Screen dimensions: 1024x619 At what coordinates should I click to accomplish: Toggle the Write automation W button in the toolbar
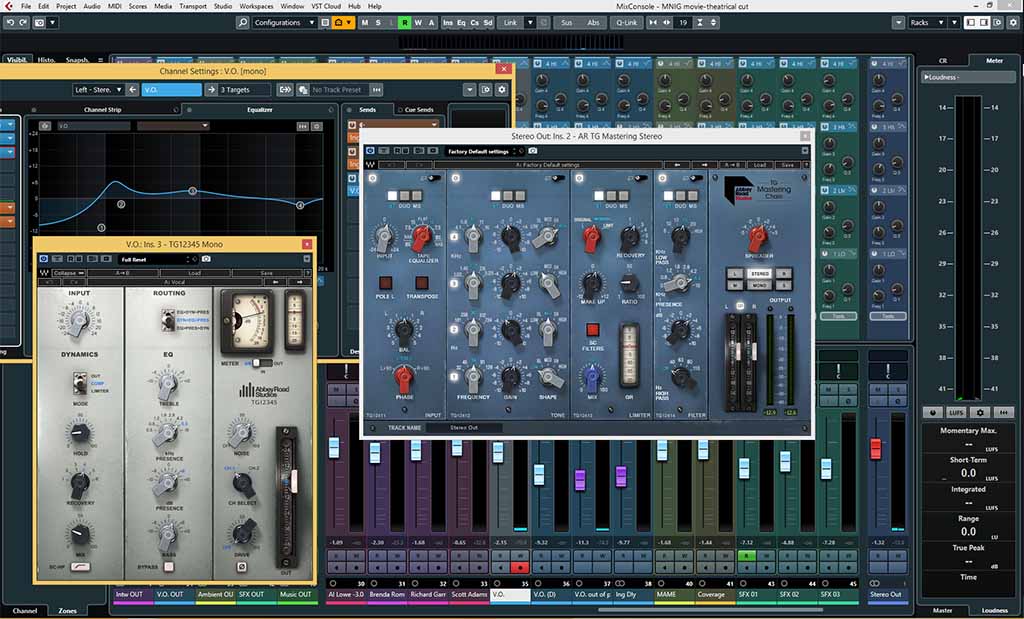pos(418,22)
